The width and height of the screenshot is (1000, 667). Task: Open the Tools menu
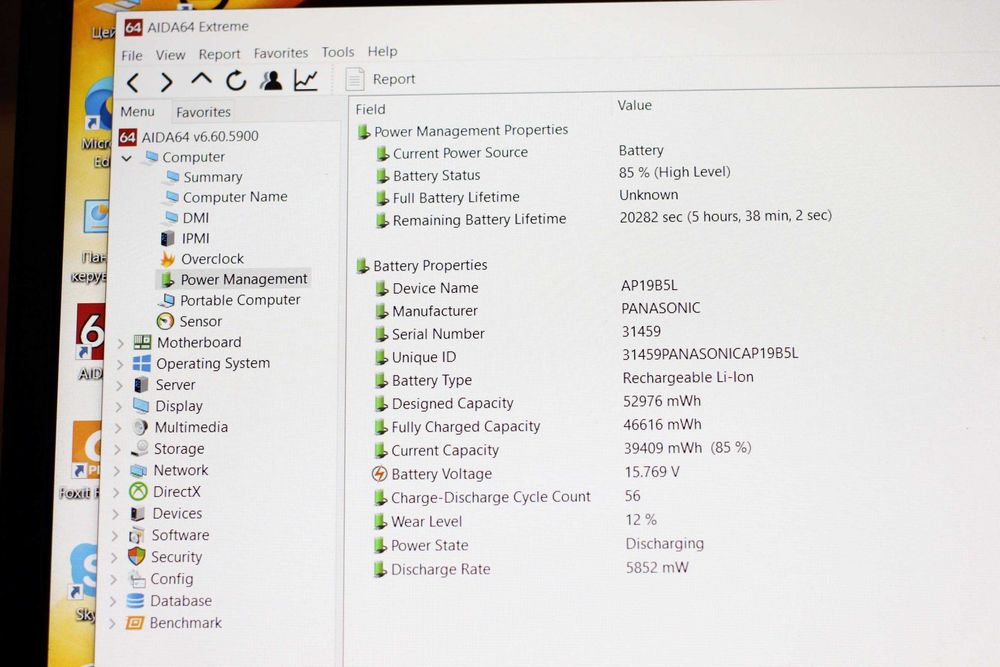pyautogui.click(x=337, y=52)
